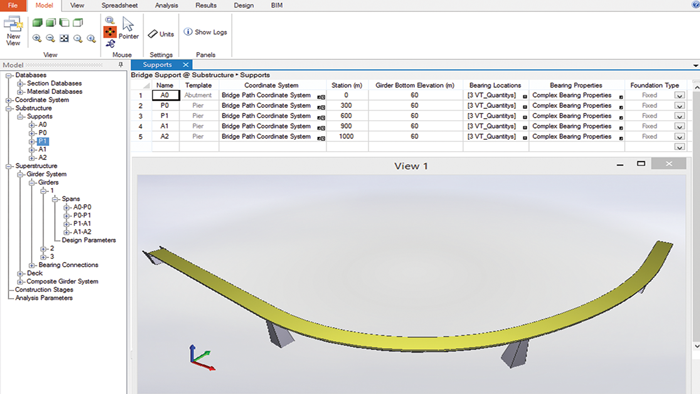Click the Zoom Out magnifier icon
Screen dimensions: 700x394
click(50, 39)
